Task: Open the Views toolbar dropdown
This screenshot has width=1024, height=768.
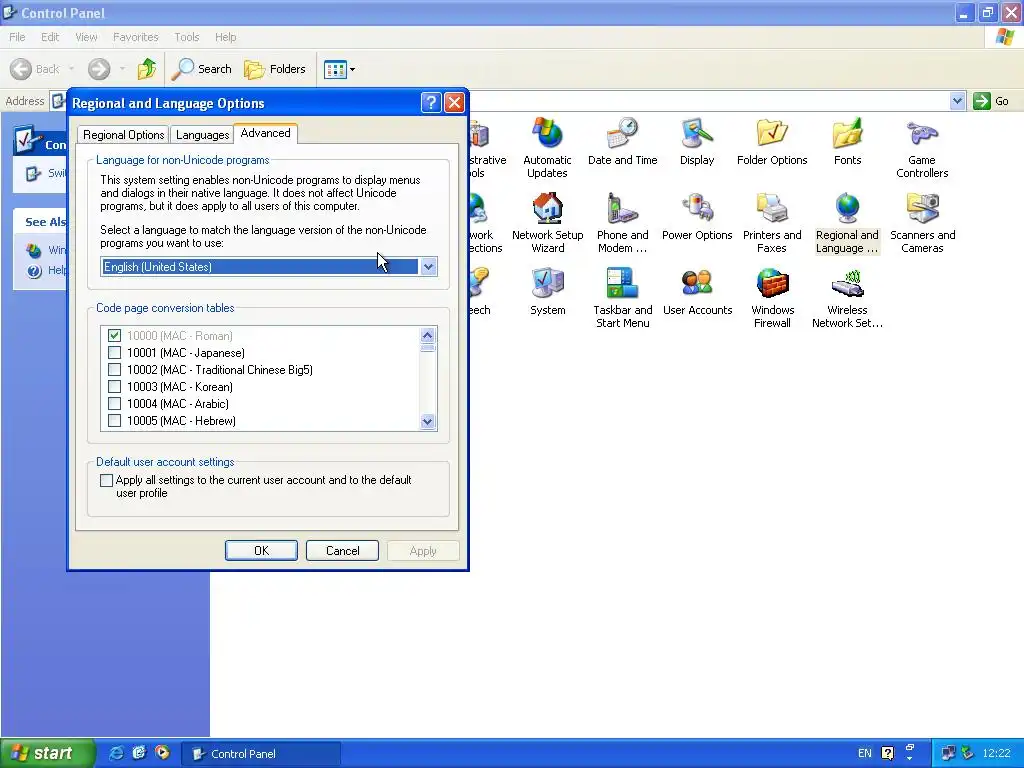Action: (x=340, y=69)
